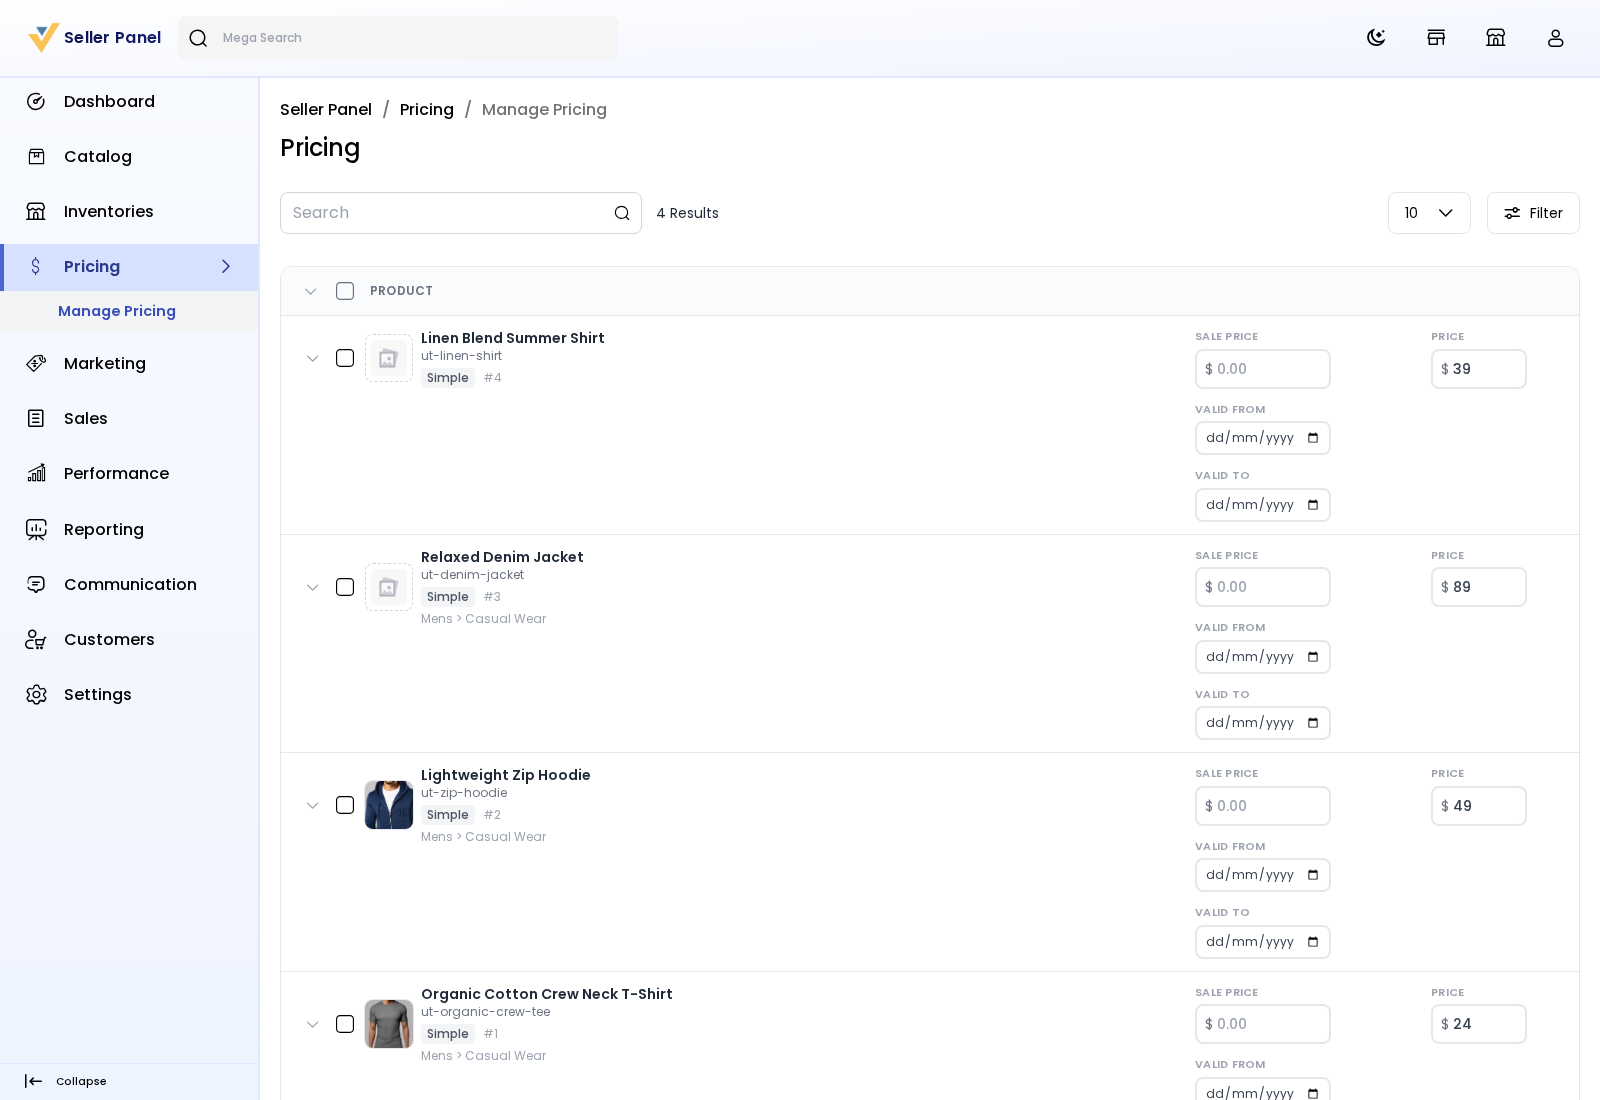Open the Filter button
Viewport: 1600px width, 1100px height.
coord(1533,213)
